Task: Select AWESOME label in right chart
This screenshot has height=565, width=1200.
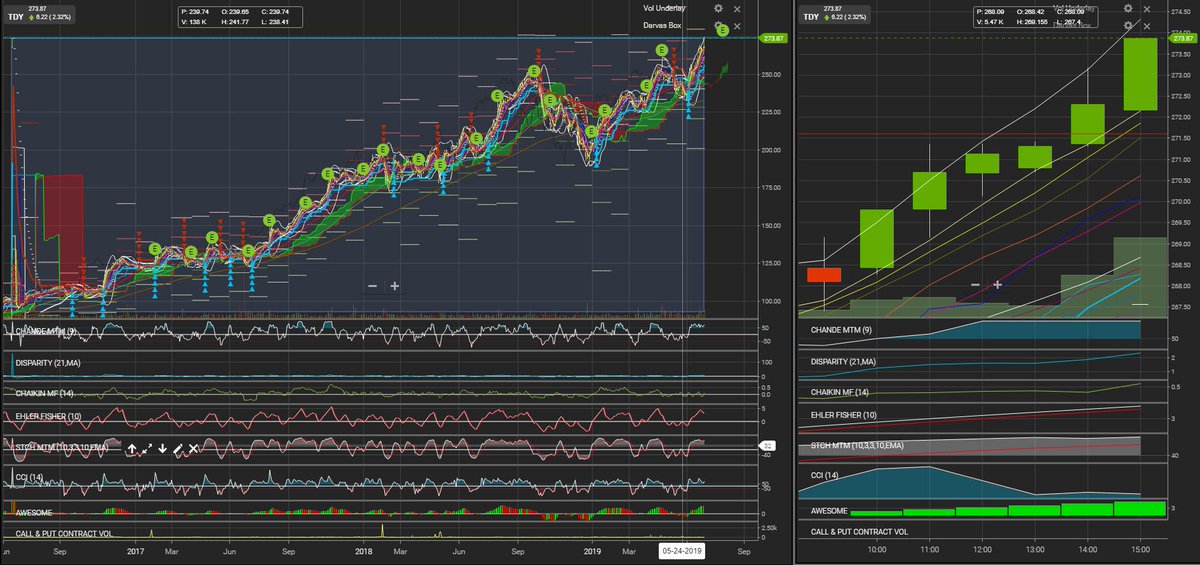Action: pos(831,511)
